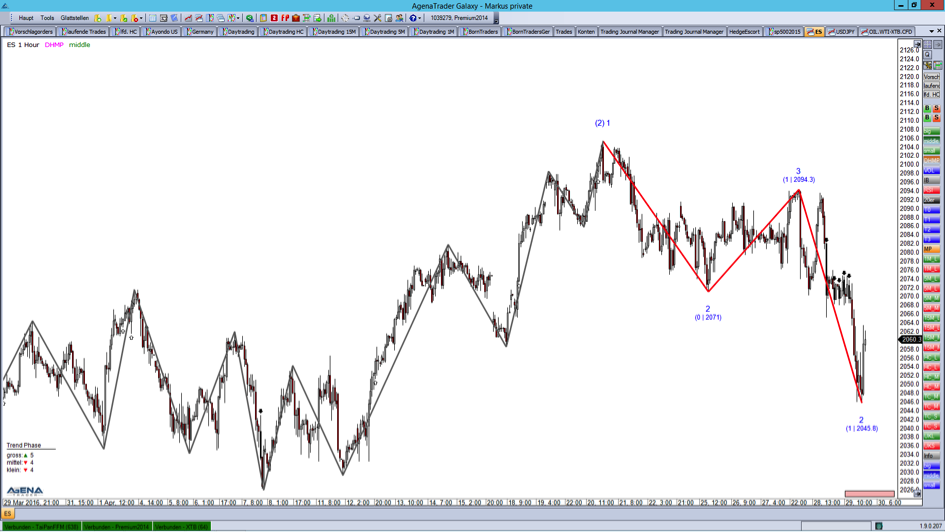Toggle the T0 indicator button

(x=932, y=210)
